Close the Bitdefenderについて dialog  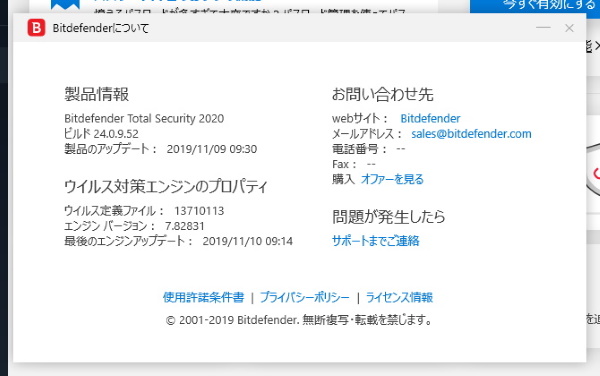tap(569, 28)
